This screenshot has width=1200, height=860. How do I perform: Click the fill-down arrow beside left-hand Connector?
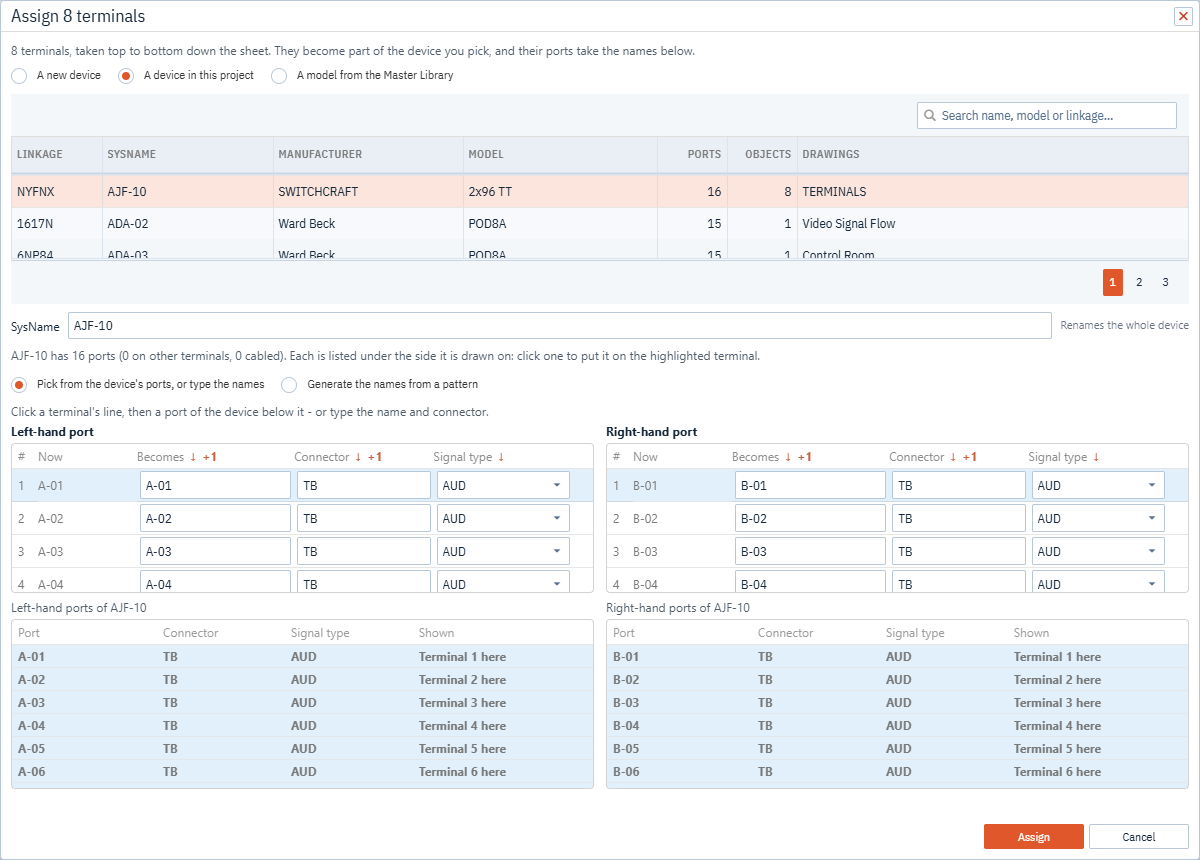point(358,457)
